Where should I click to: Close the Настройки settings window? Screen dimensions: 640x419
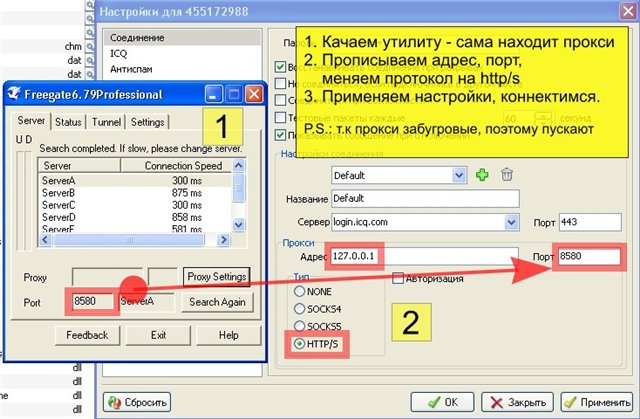point(628,11)
